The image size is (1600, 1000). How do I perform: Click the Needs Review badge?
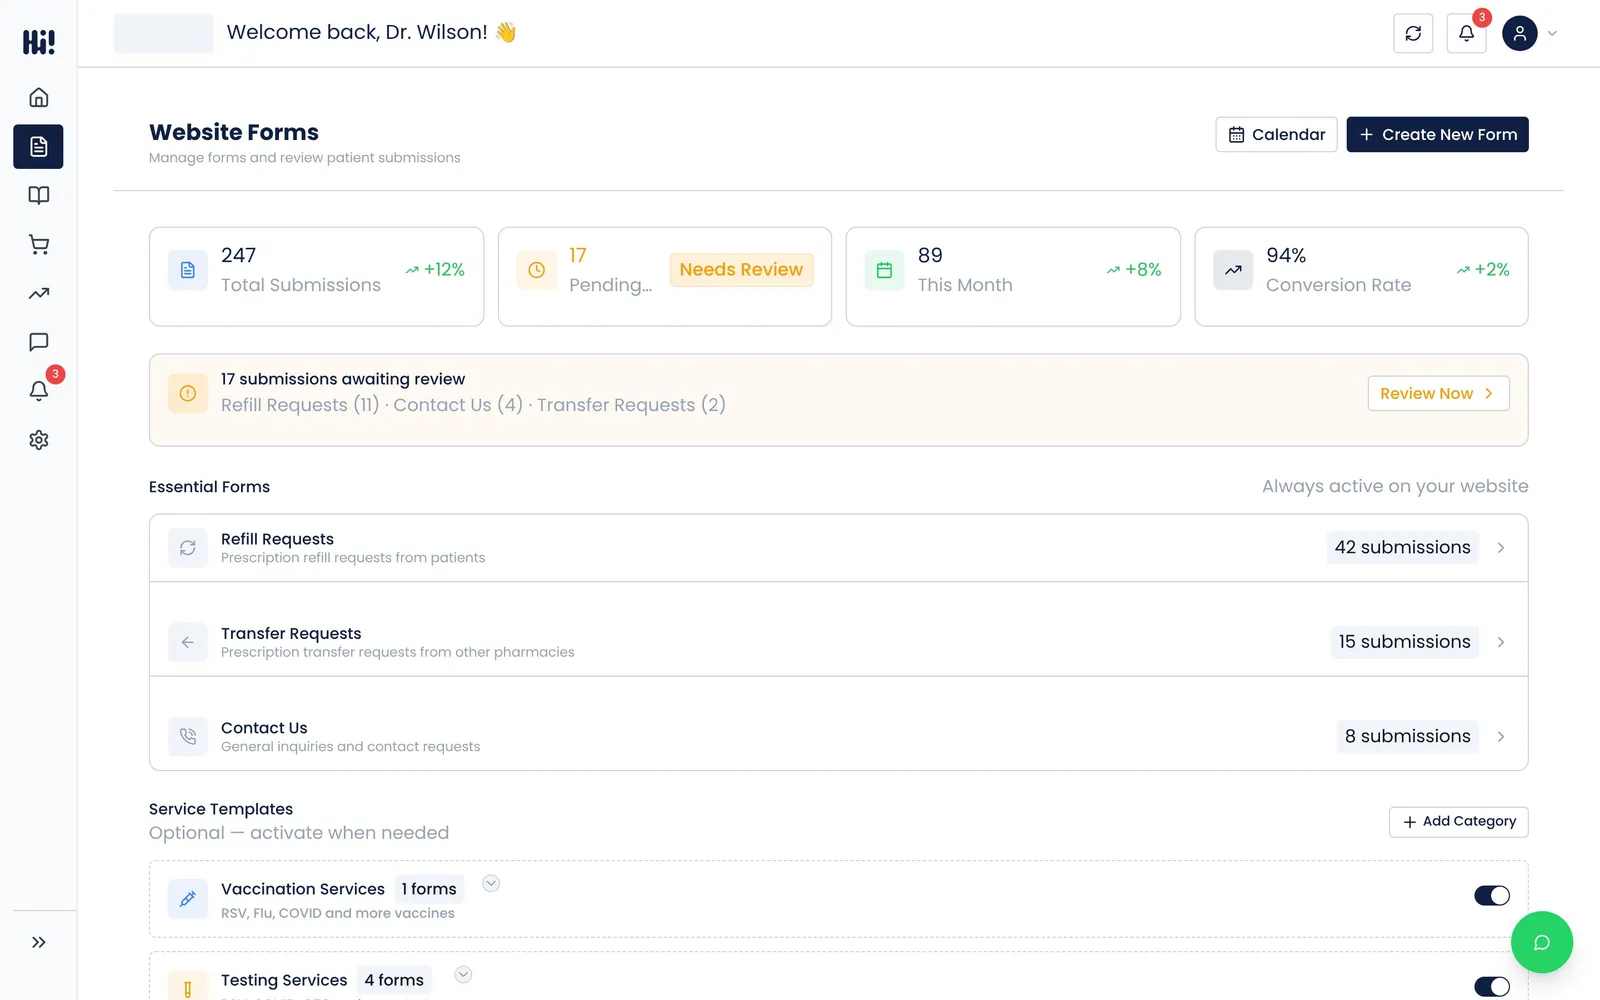coord(741,270)
